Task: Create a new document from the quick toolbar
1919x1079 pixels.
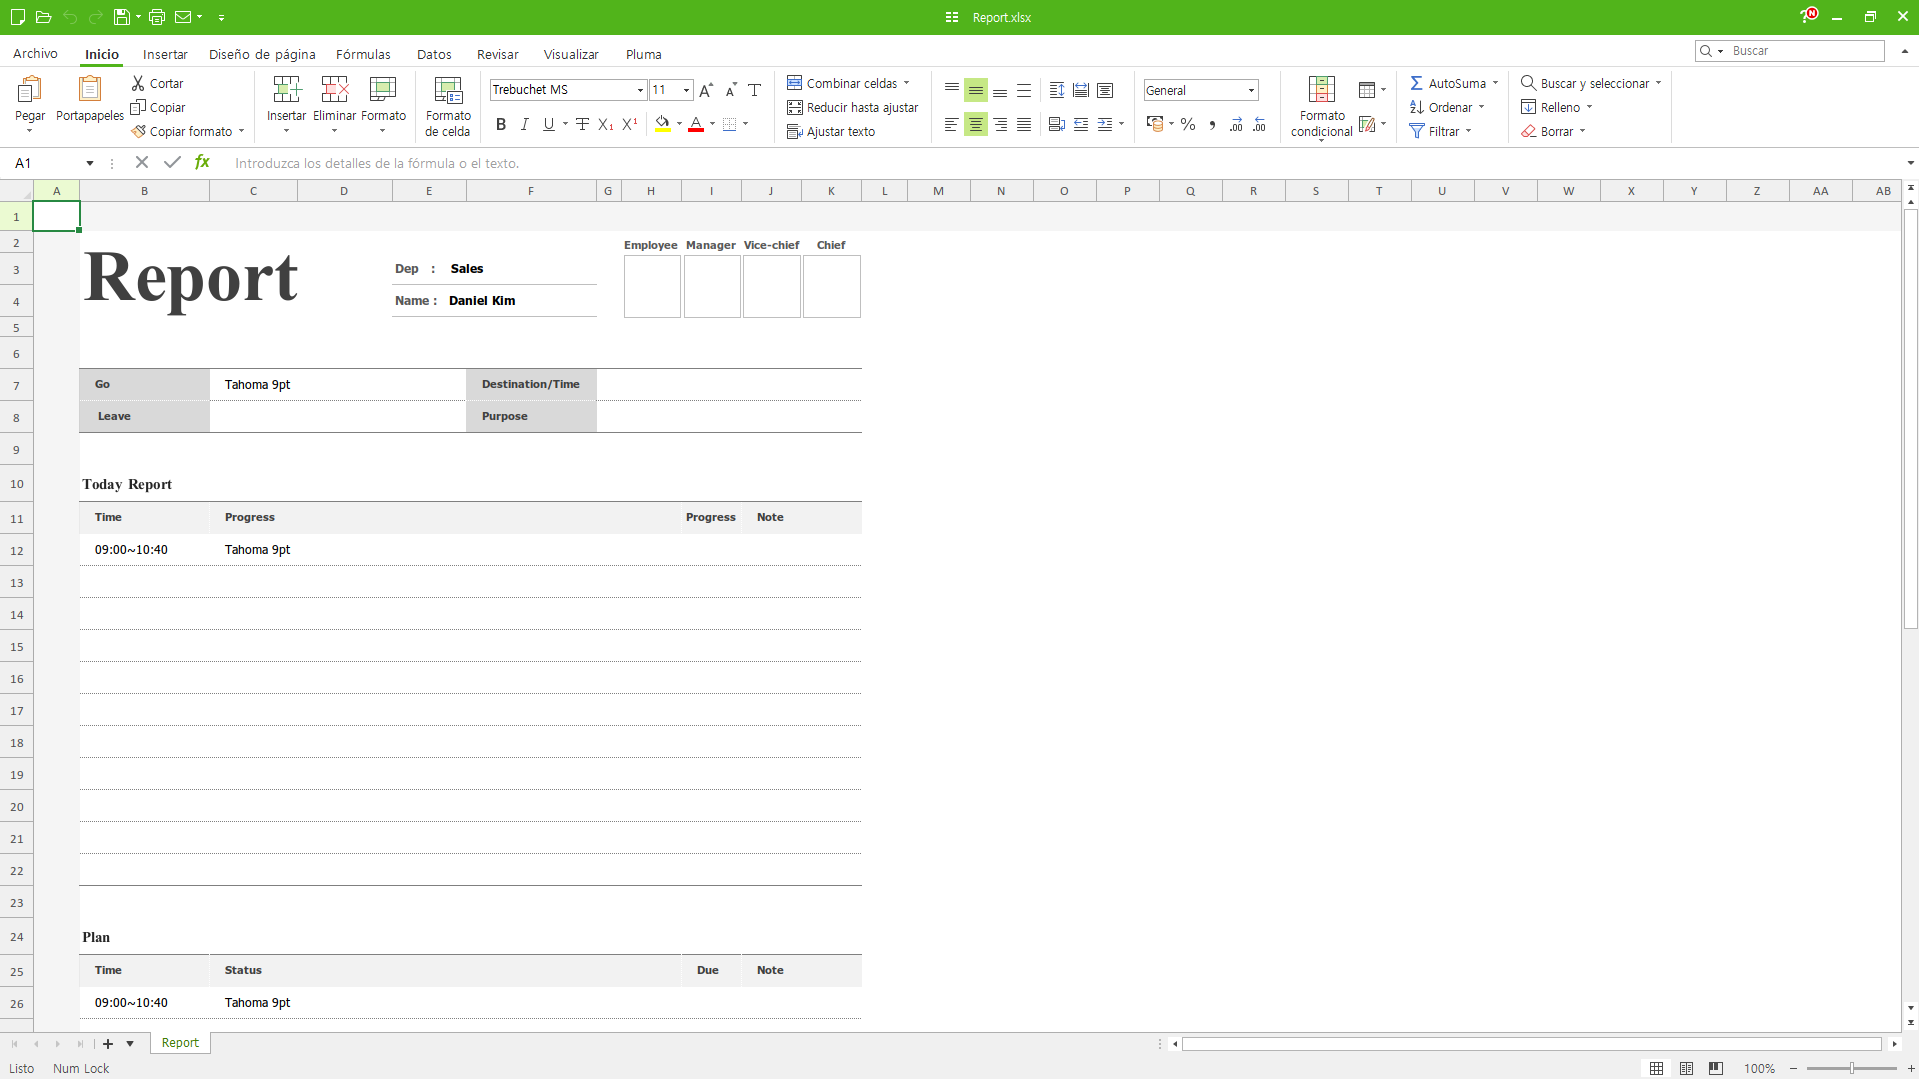Action: tap(18, 17)
